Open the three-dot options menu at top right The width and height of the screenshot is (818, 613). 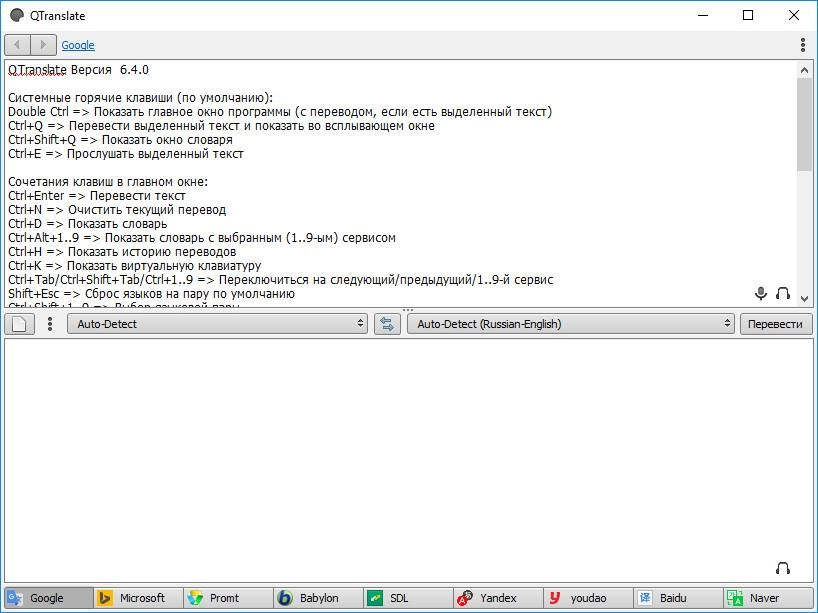click(803, 45)
